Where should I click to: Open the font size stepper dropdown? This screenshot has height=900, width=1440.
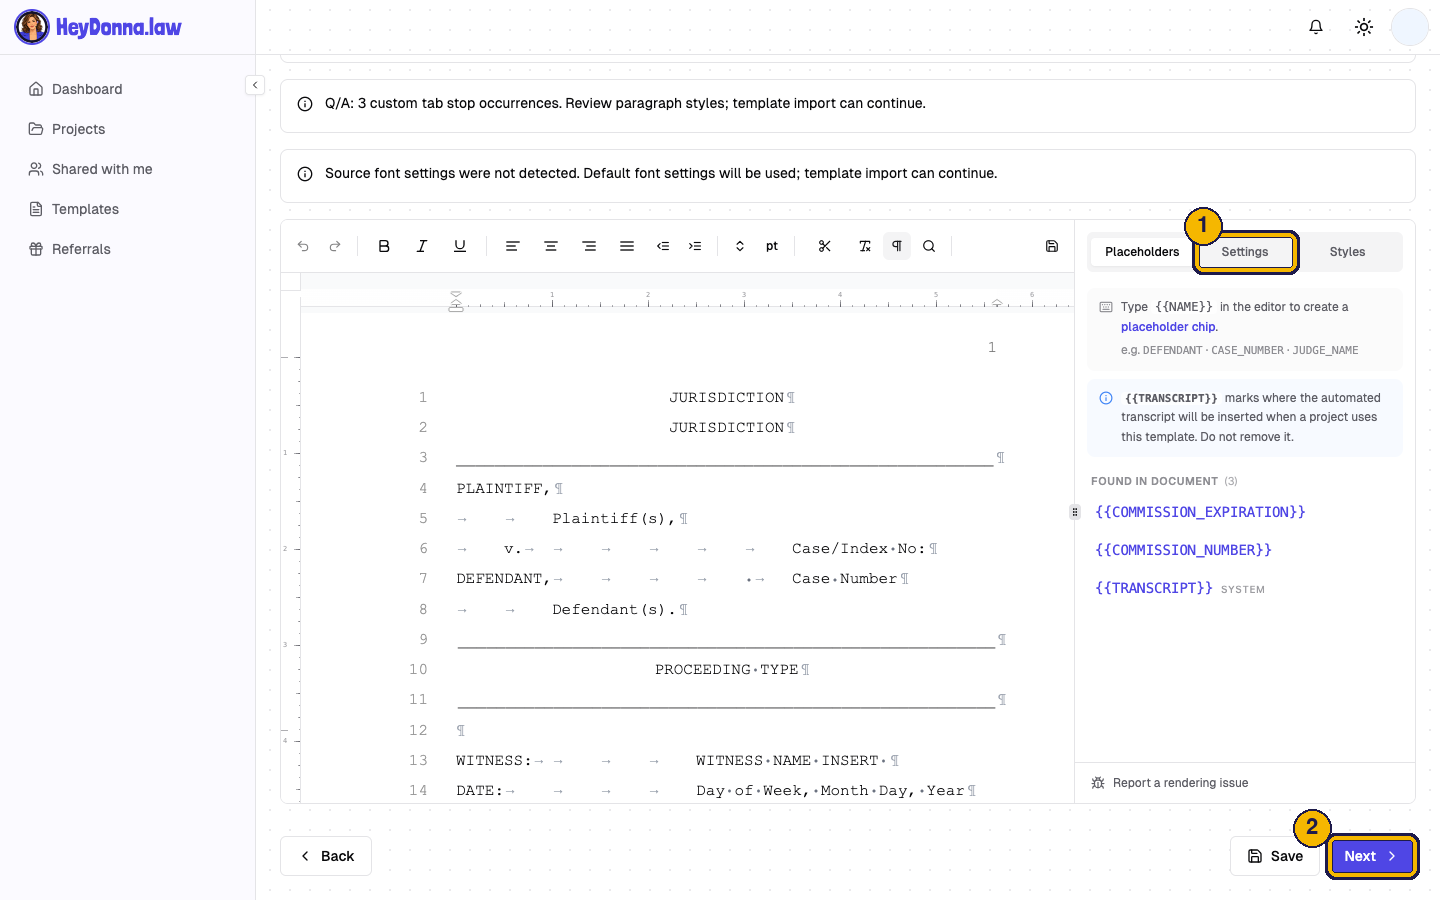pyautogui.click(x=740, y=246)
